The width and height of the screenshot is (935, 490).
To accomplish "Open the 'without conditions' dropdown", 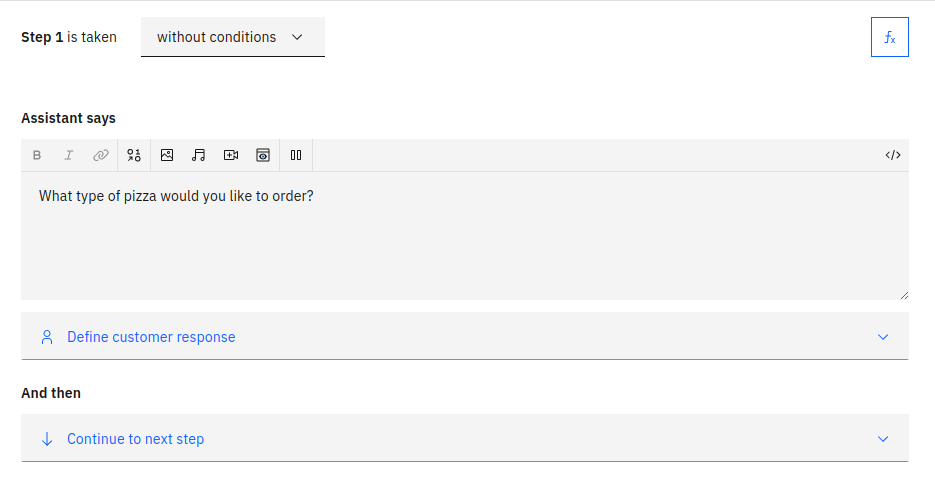I will point(232,37).
